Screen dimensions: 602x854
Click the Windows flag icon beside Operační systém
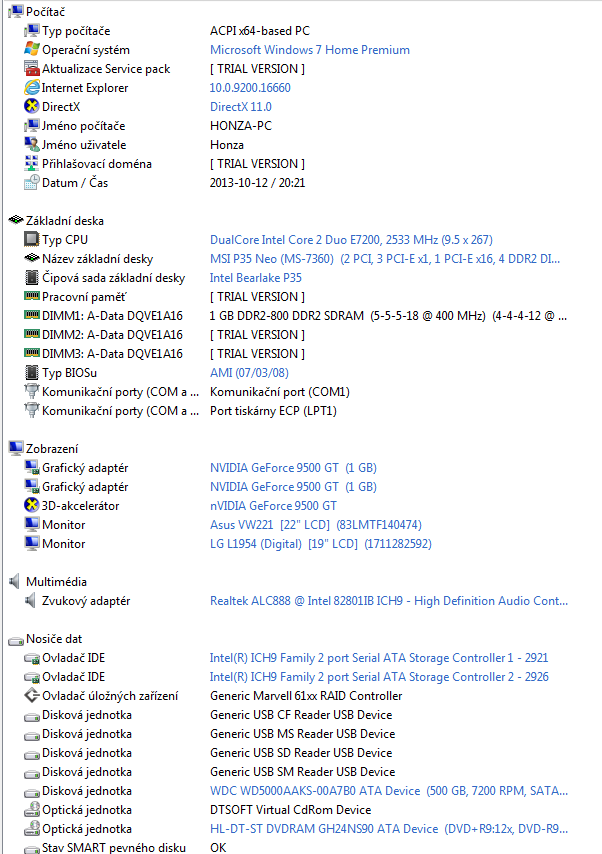(32, 49)
